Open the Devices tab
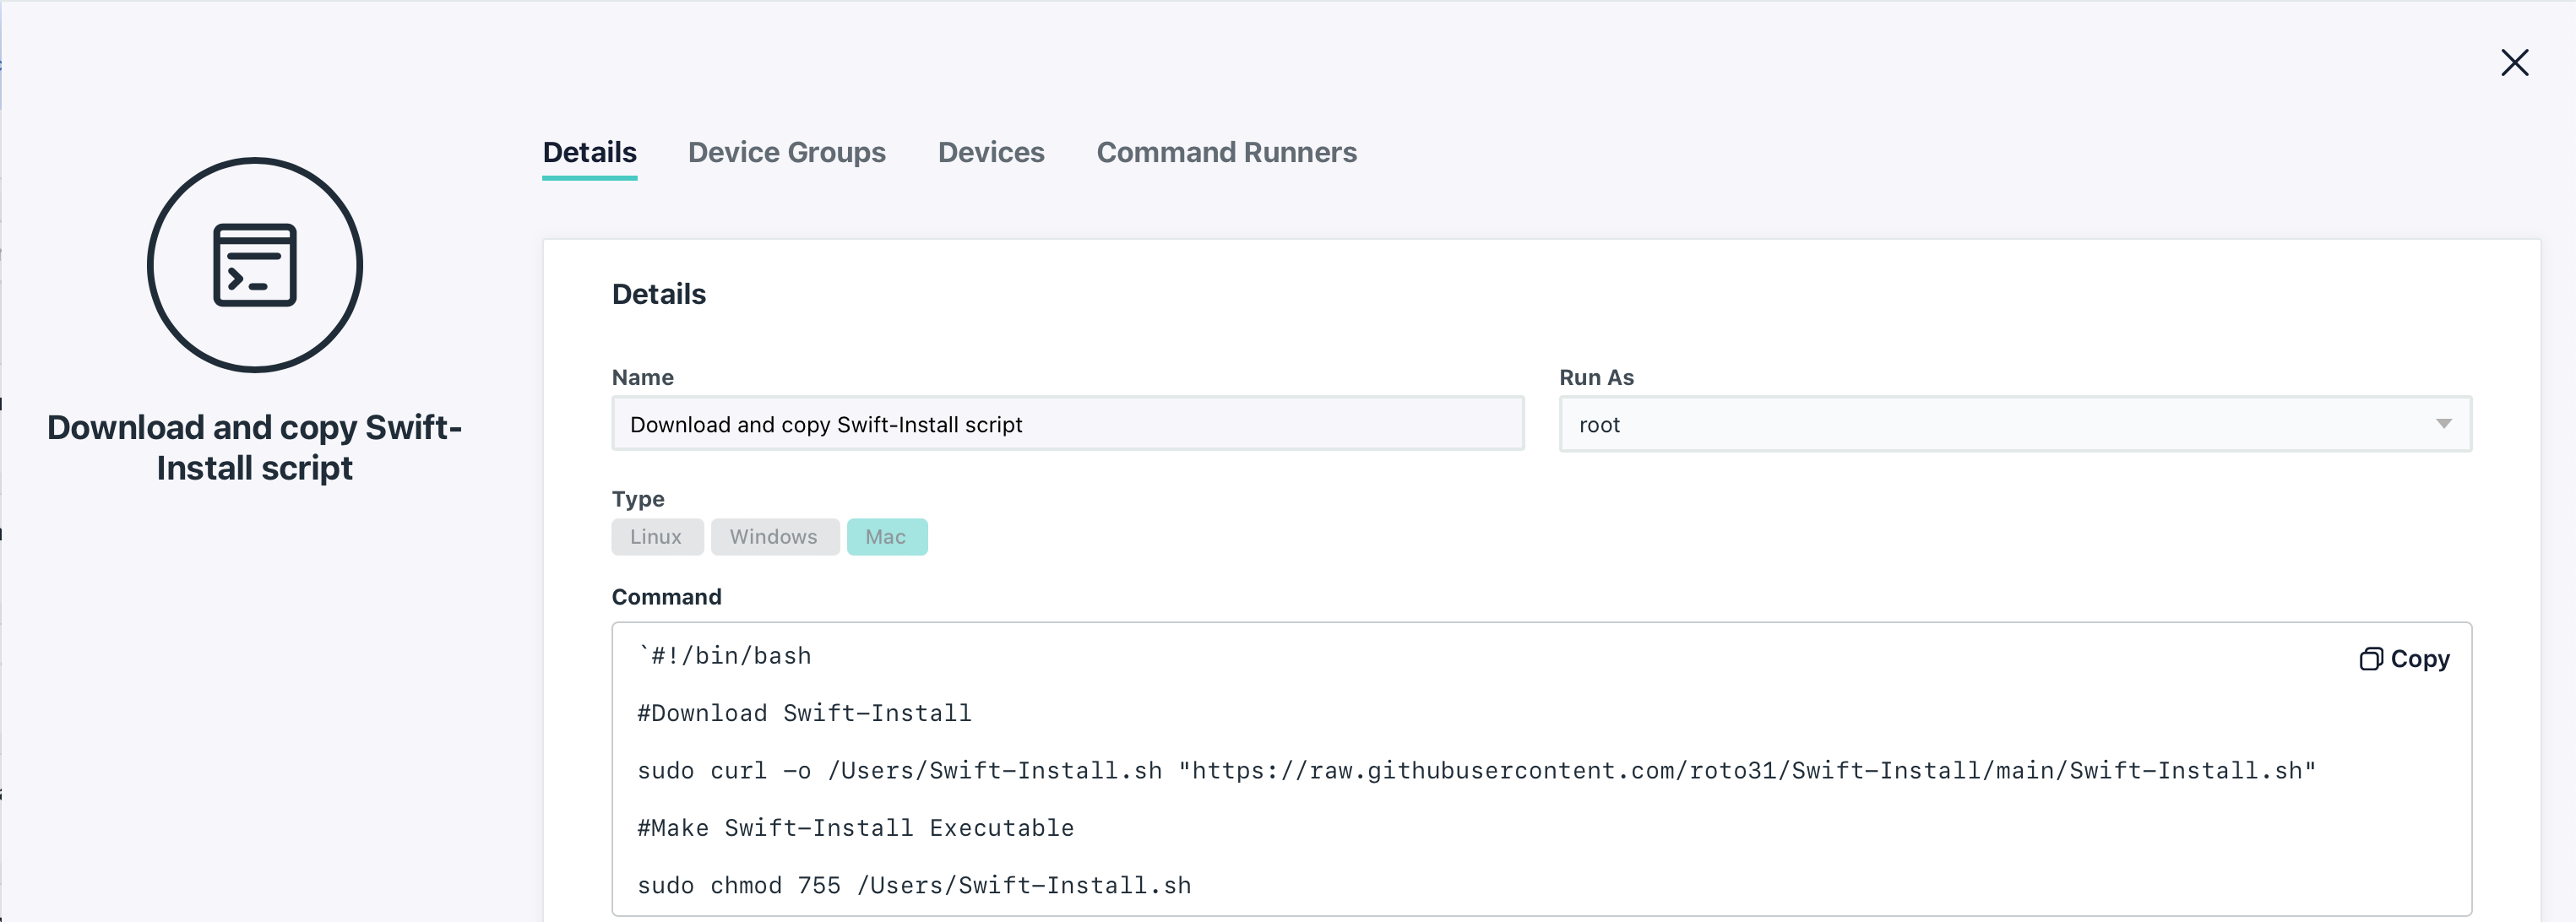The height and width of the screenshot is (922, 2576). pos(990,152)
